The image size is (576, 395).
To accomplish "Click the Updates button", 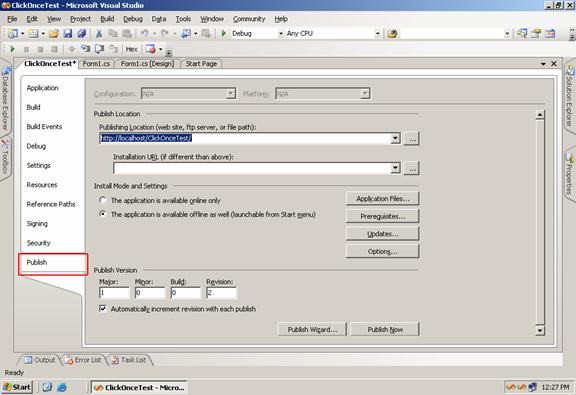I will pos(382,234).
